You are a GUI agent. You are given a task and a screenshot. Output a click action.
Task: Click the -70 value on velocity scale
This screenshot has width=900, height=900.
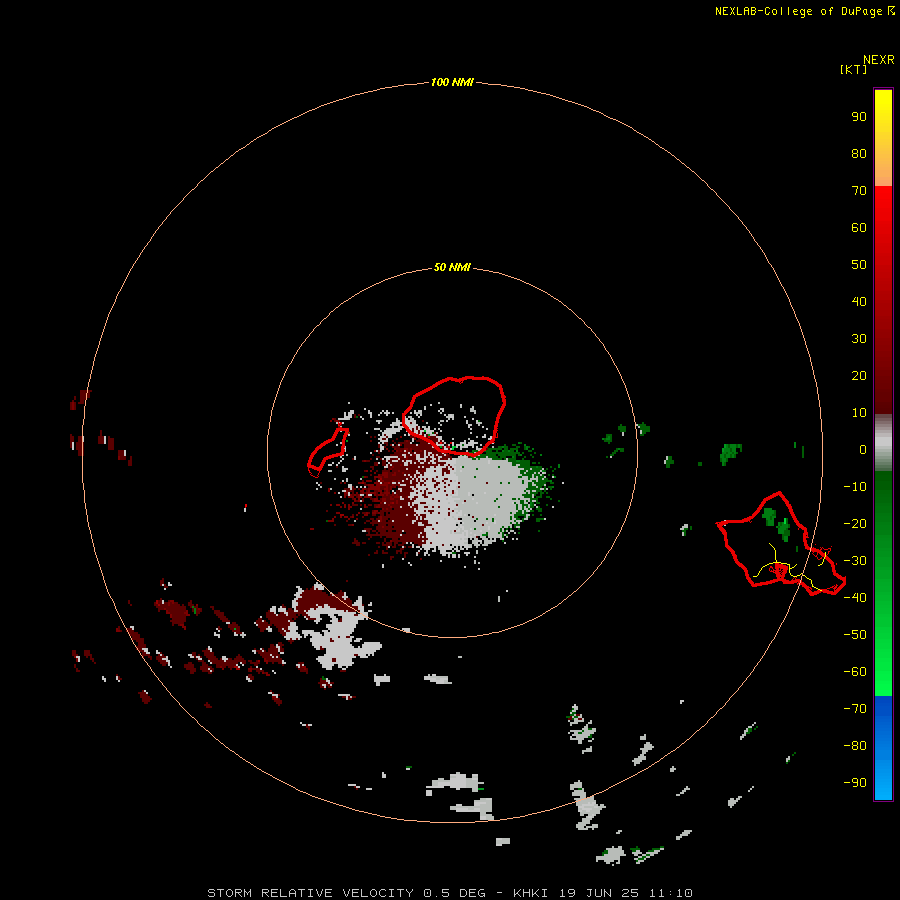point(855,708)
